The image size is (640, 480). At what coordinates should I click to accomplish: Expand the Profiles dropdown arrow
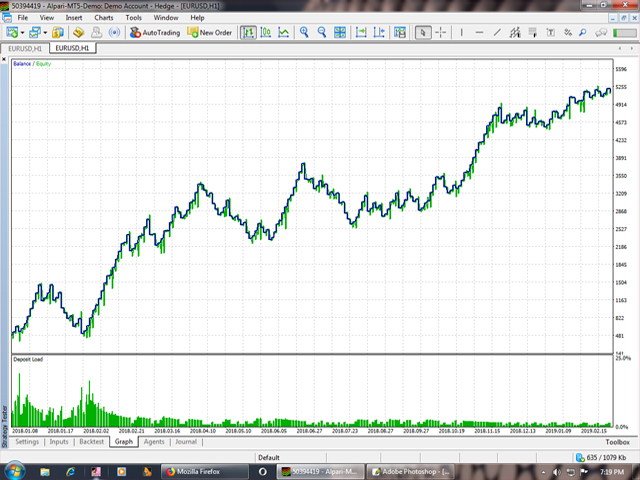pyautogui.click(x=45, y=33)
